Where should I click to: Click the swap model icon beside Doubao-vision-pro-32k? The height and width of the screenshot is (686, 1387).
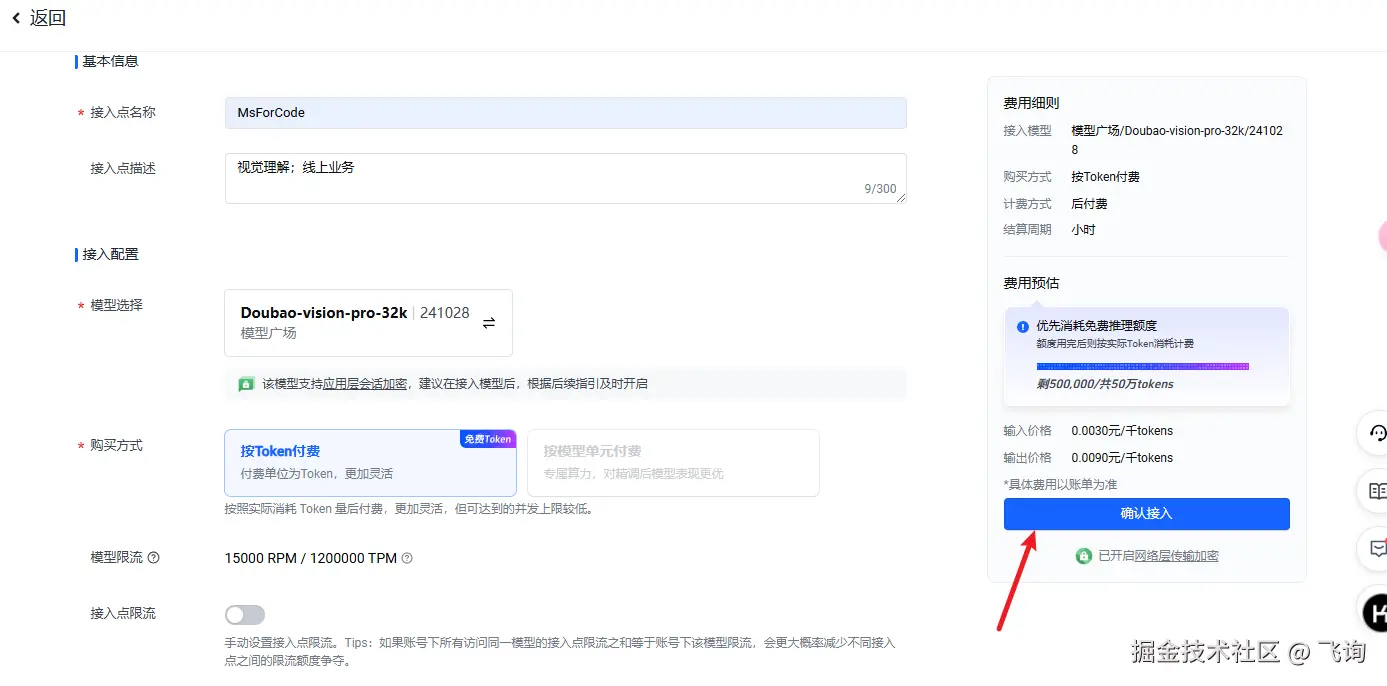[x=489, y=323]
